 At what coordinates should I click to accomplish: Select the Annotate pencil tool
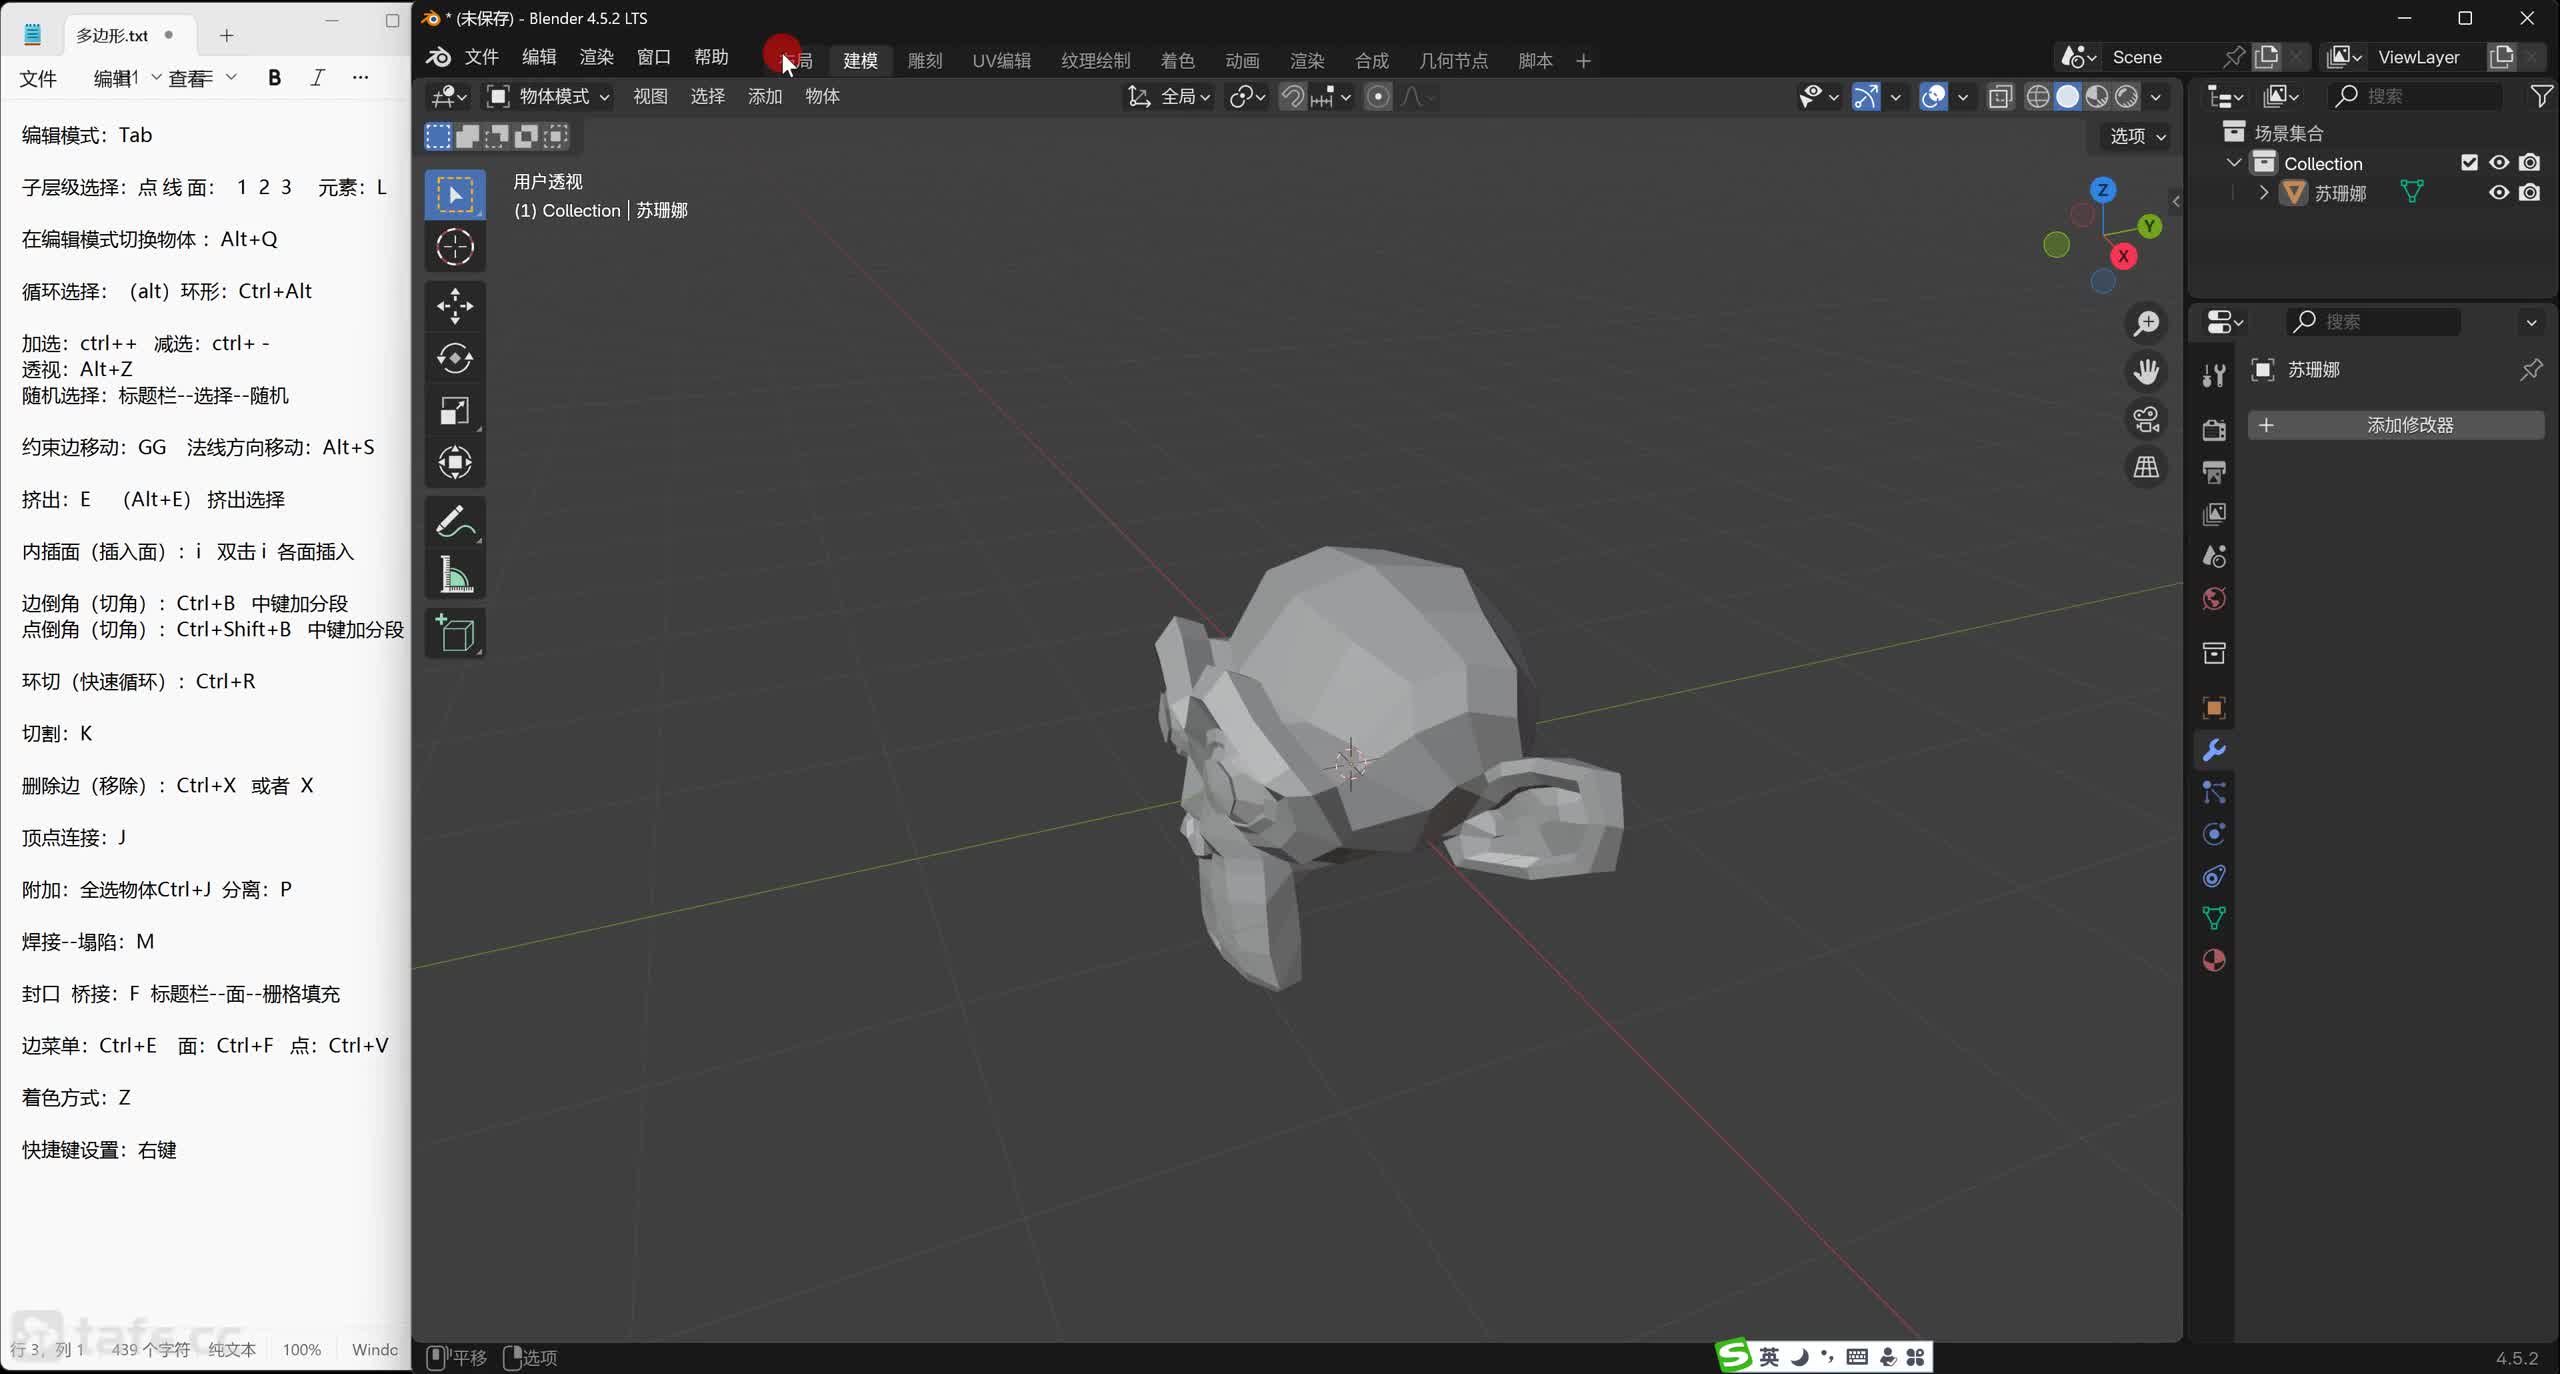coord(455,521)
